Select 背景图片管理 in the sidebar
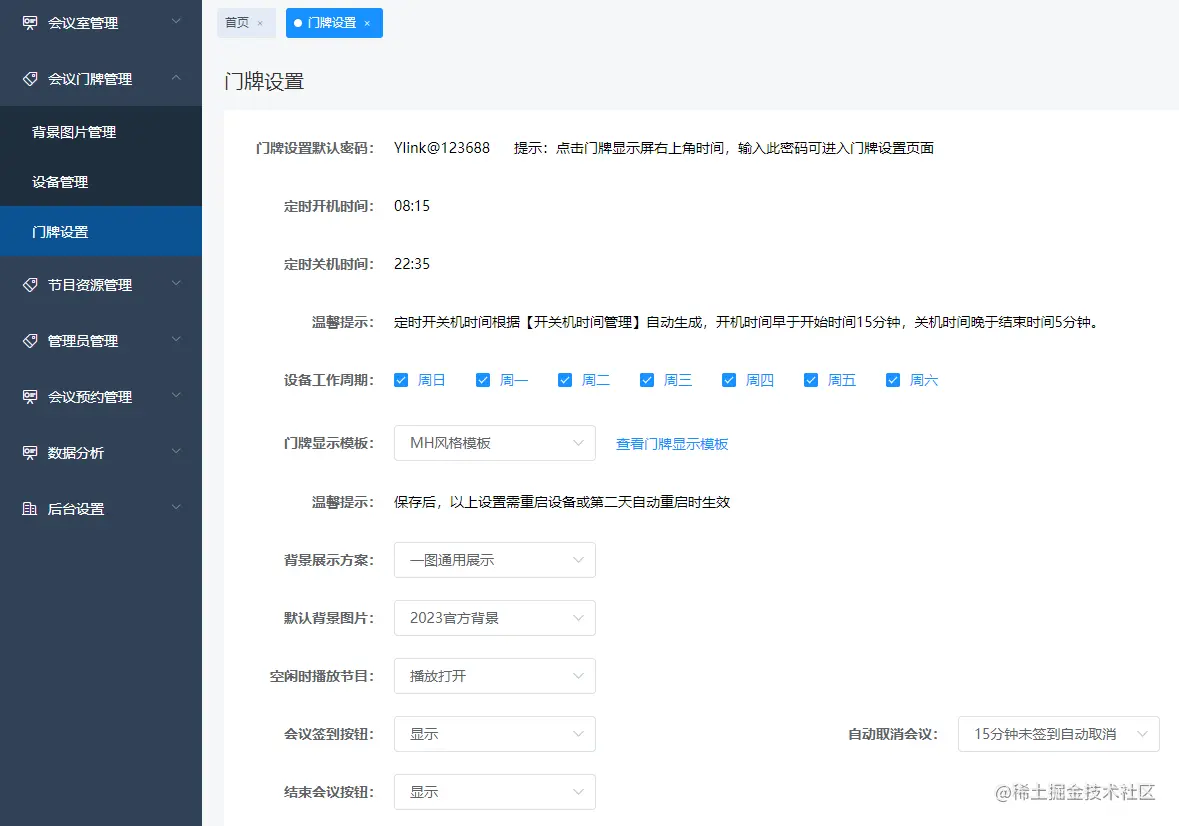Viewport: 1179px width, 826px height. pyautogui.click(x=75, y=131)
